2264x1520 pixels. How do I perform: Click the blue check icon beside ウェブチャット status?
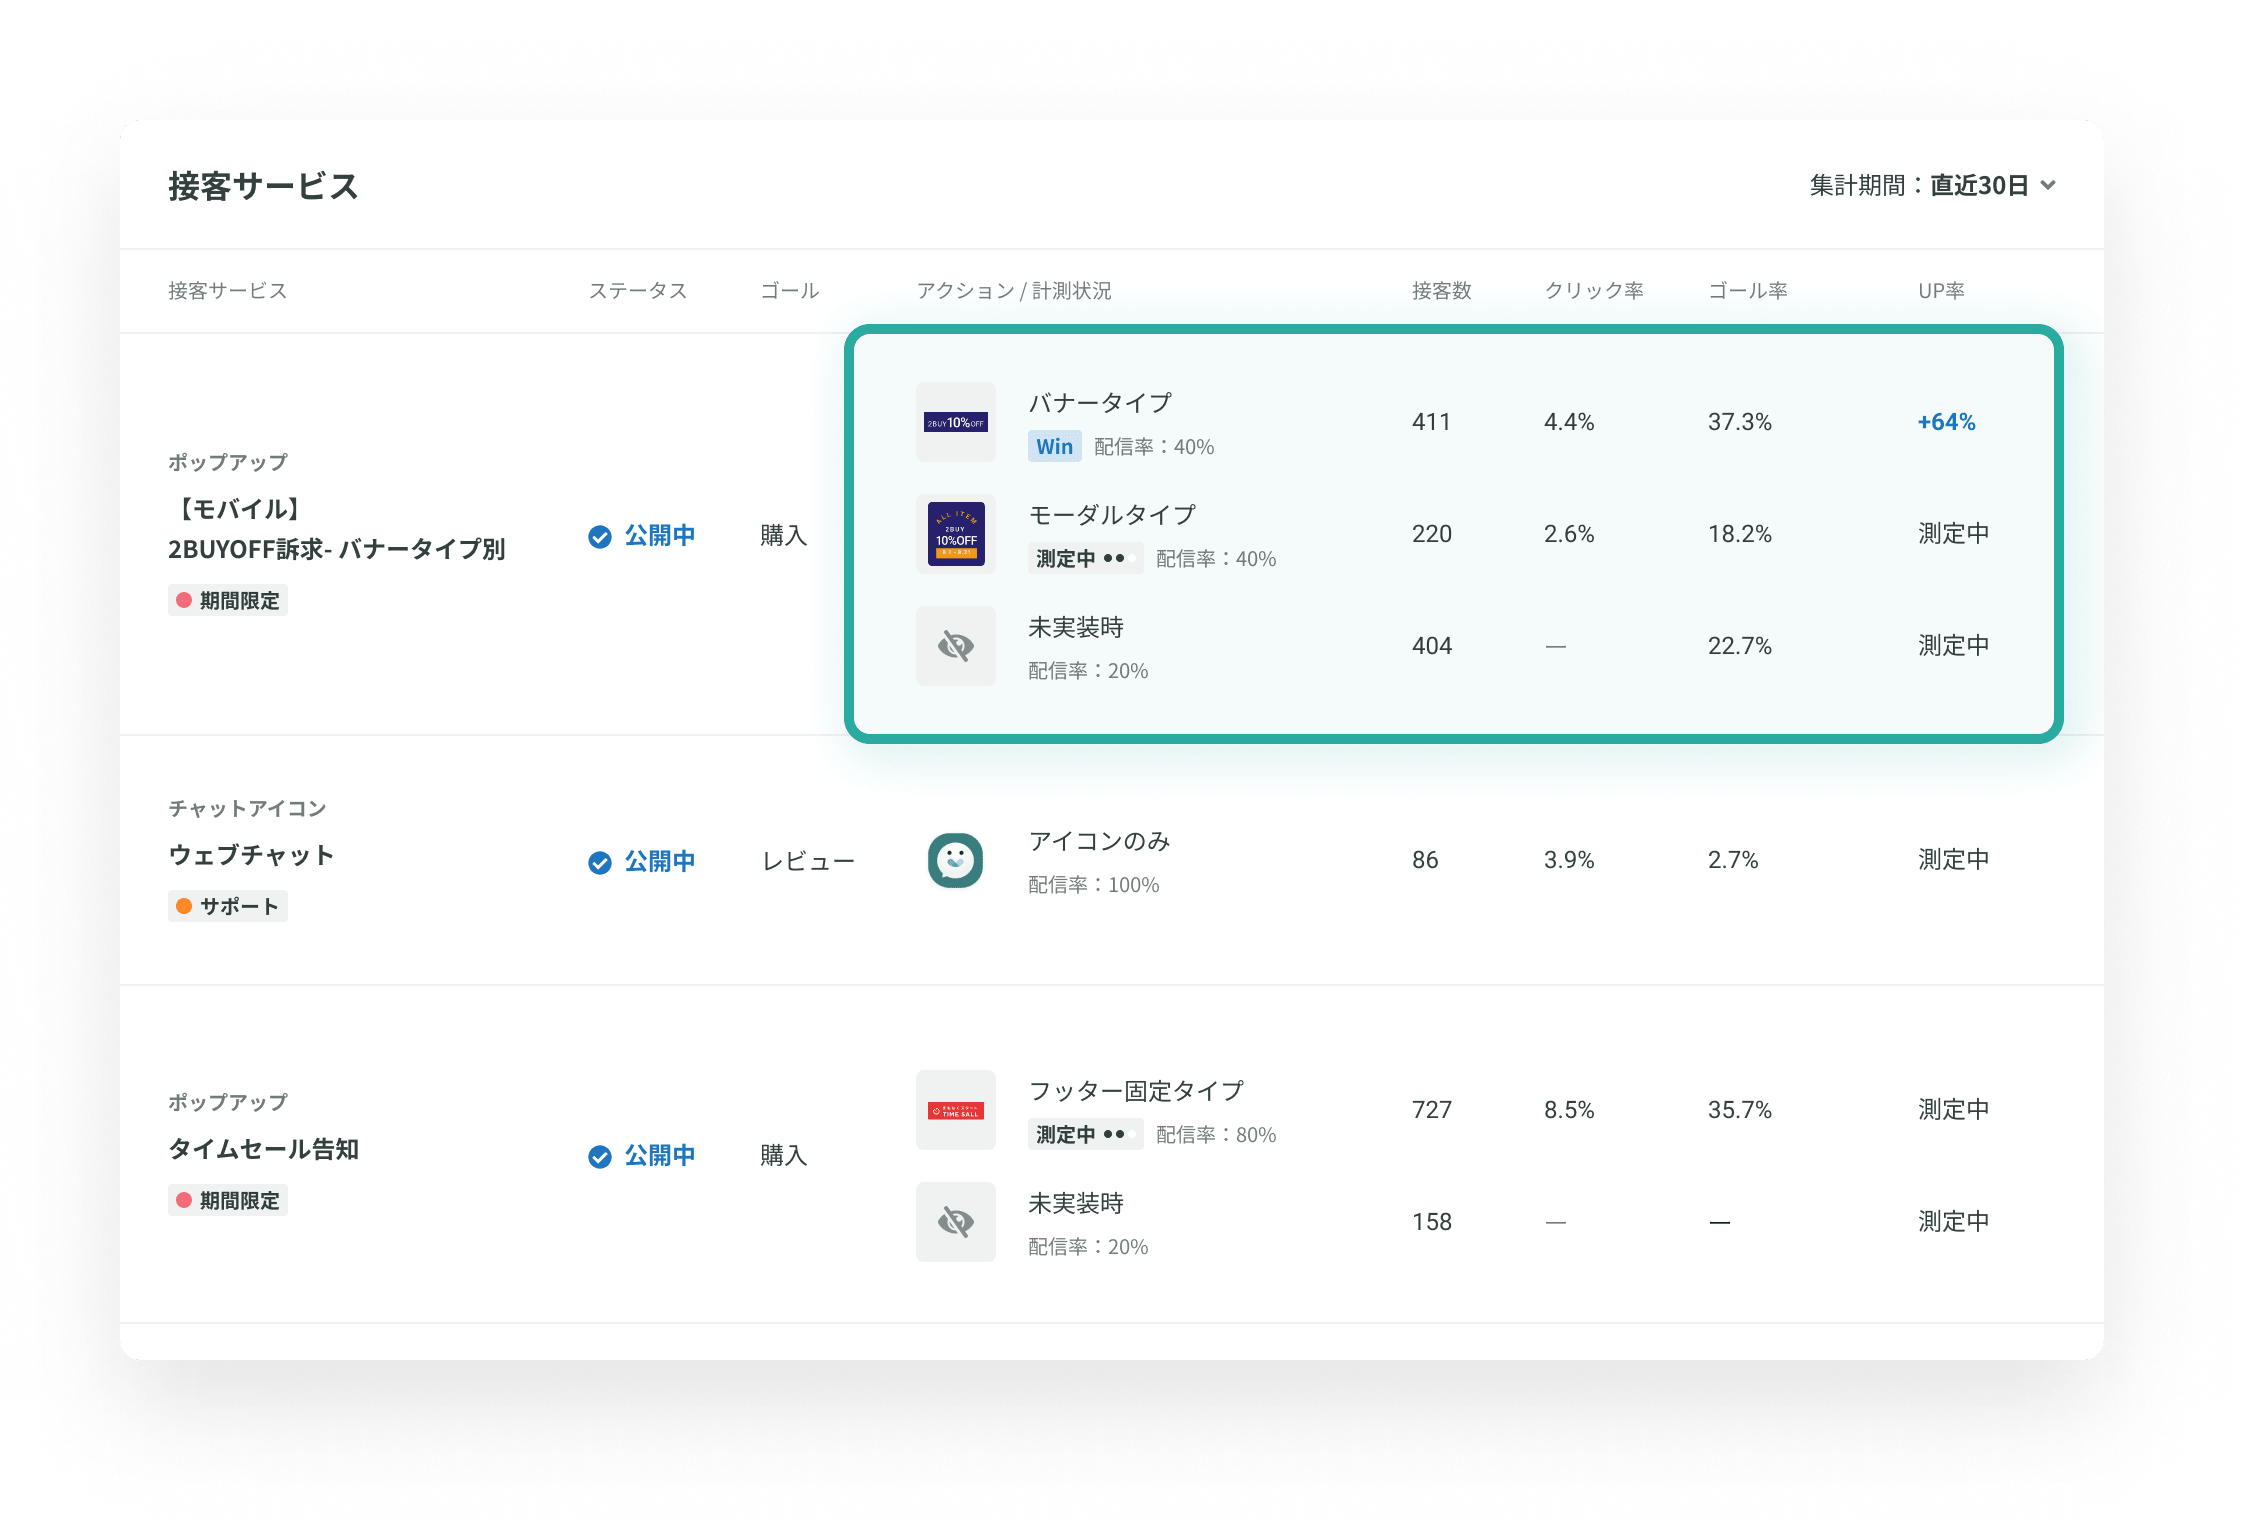pyautogui.click(x=600, y=862)
